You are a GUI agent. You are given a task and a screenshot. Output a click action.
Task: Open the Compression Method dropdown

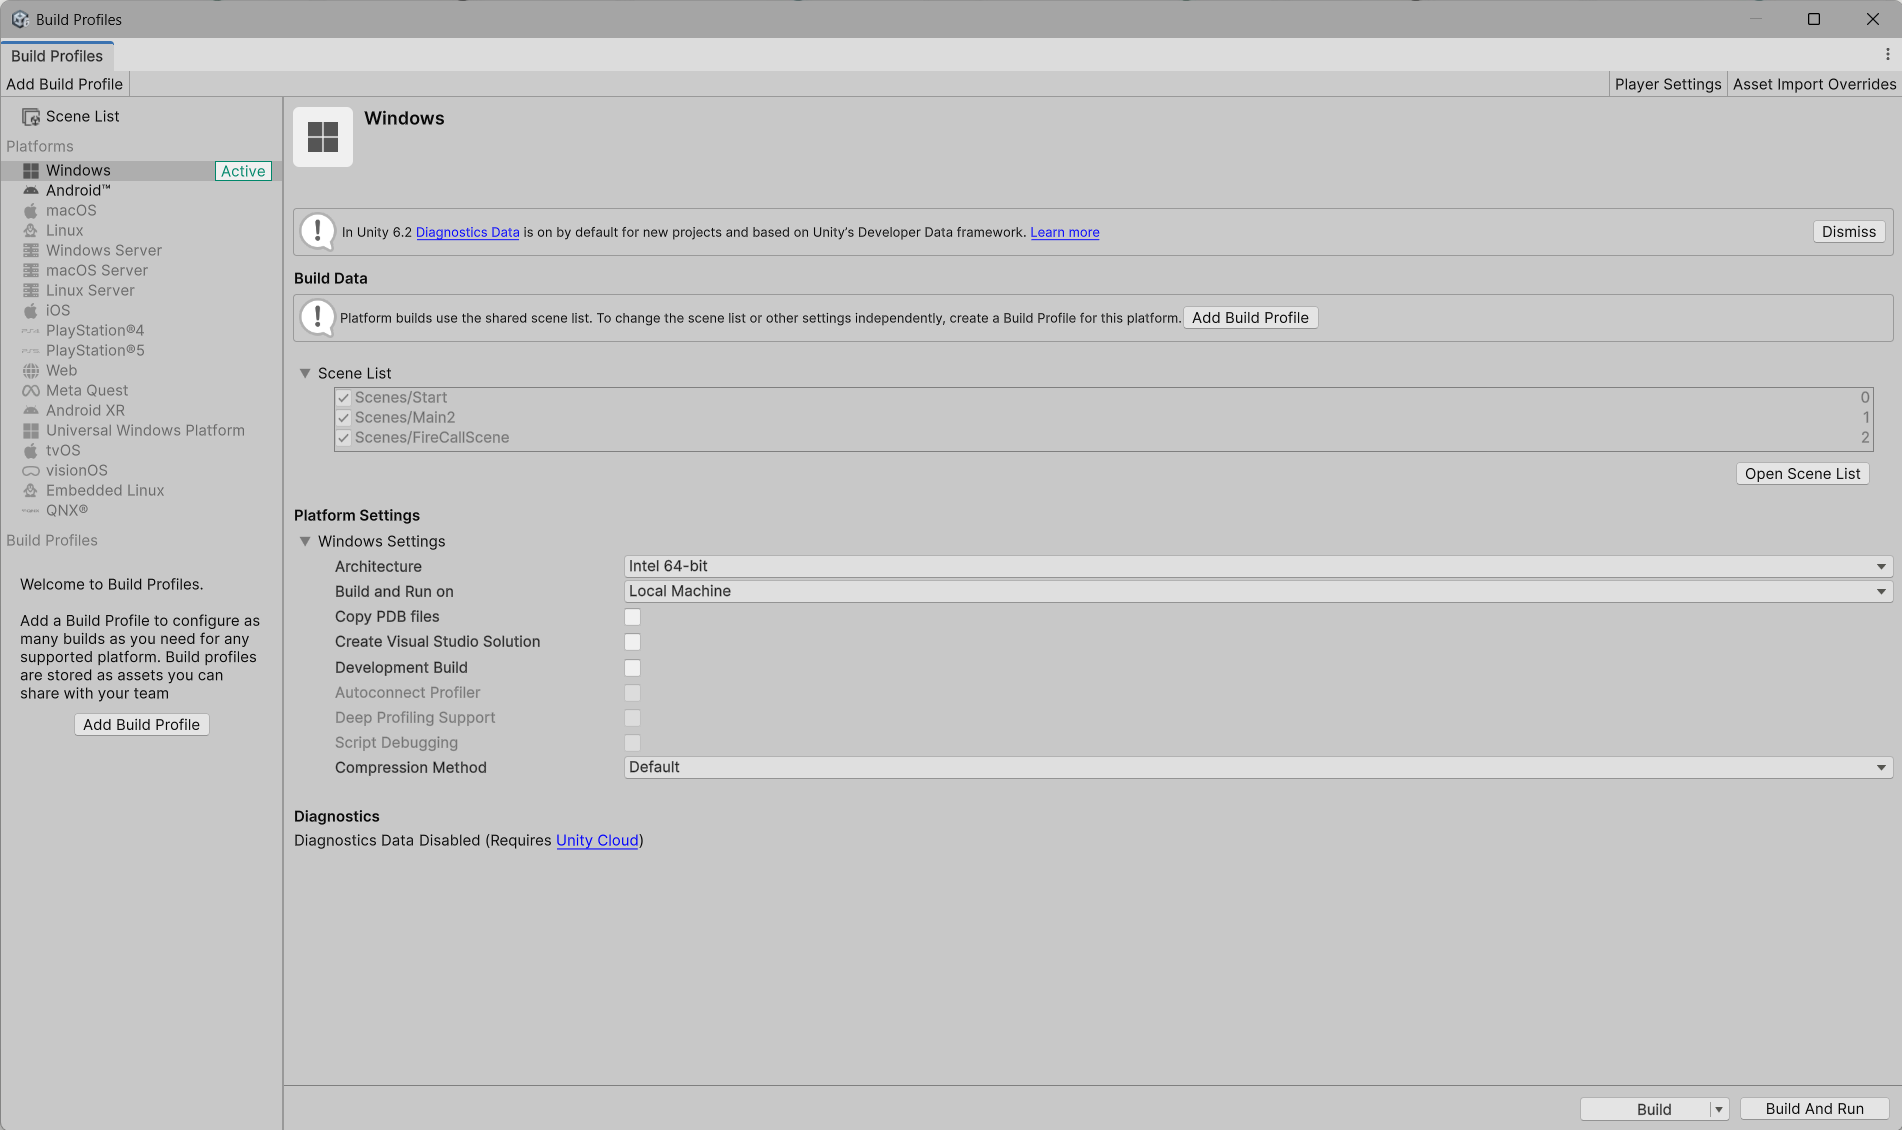point(1258,767)
